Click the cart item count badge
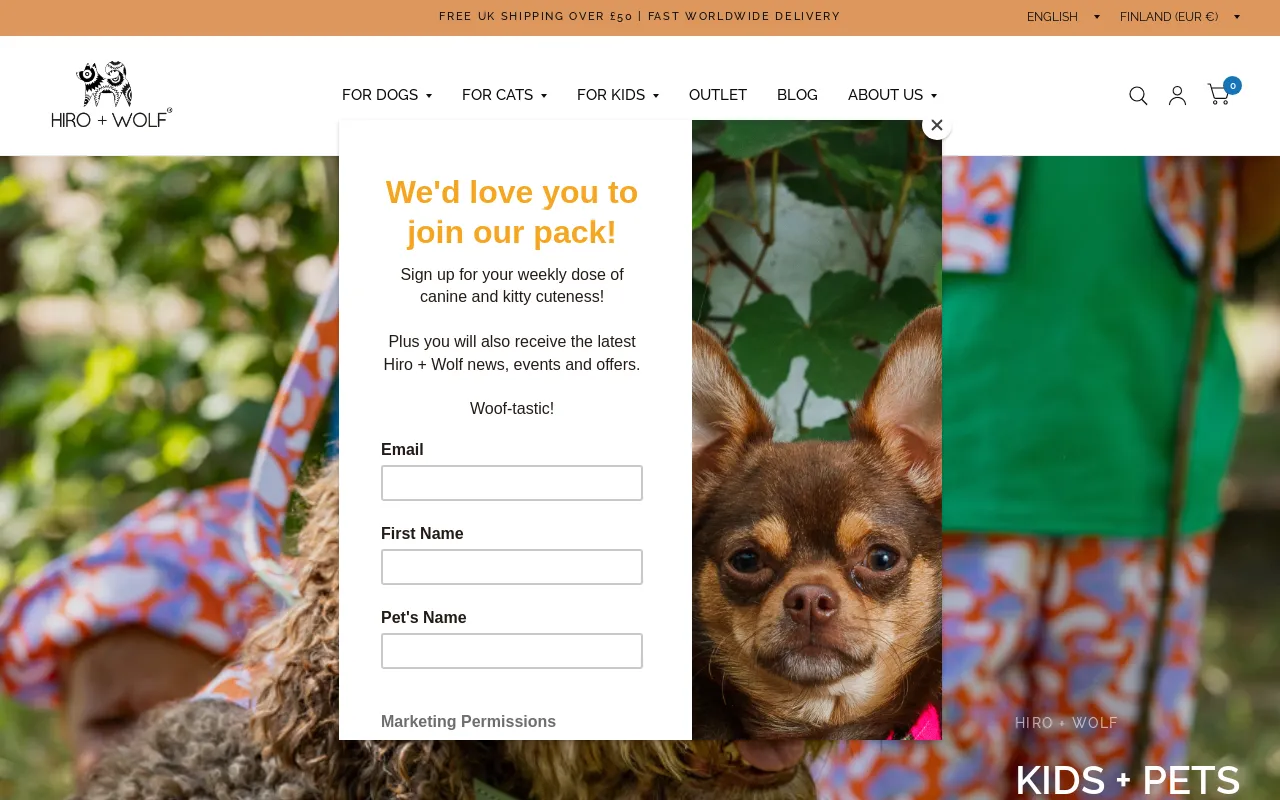 click(x=1232, y=86)
